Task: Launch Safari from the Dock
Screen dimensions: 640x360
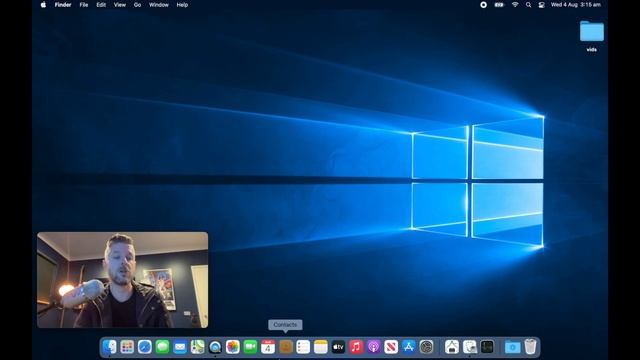Action: point(144,347)
